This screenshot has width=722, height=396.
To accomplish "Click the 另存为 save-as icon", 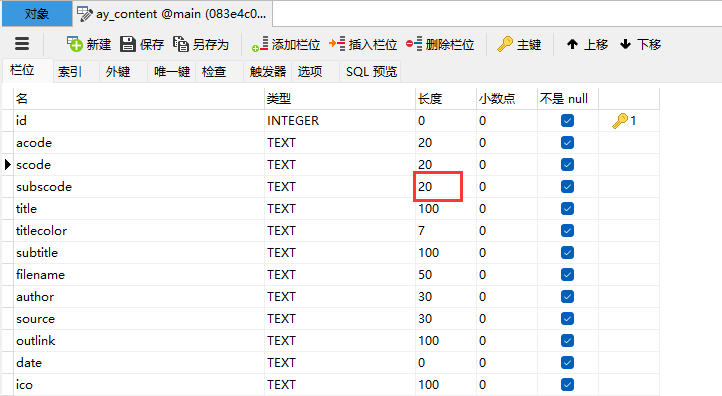I will point(180,44).
